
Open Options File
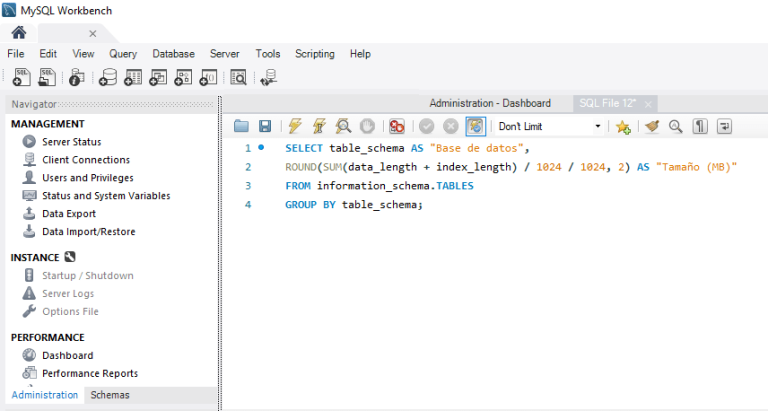[x=70, y=312]
